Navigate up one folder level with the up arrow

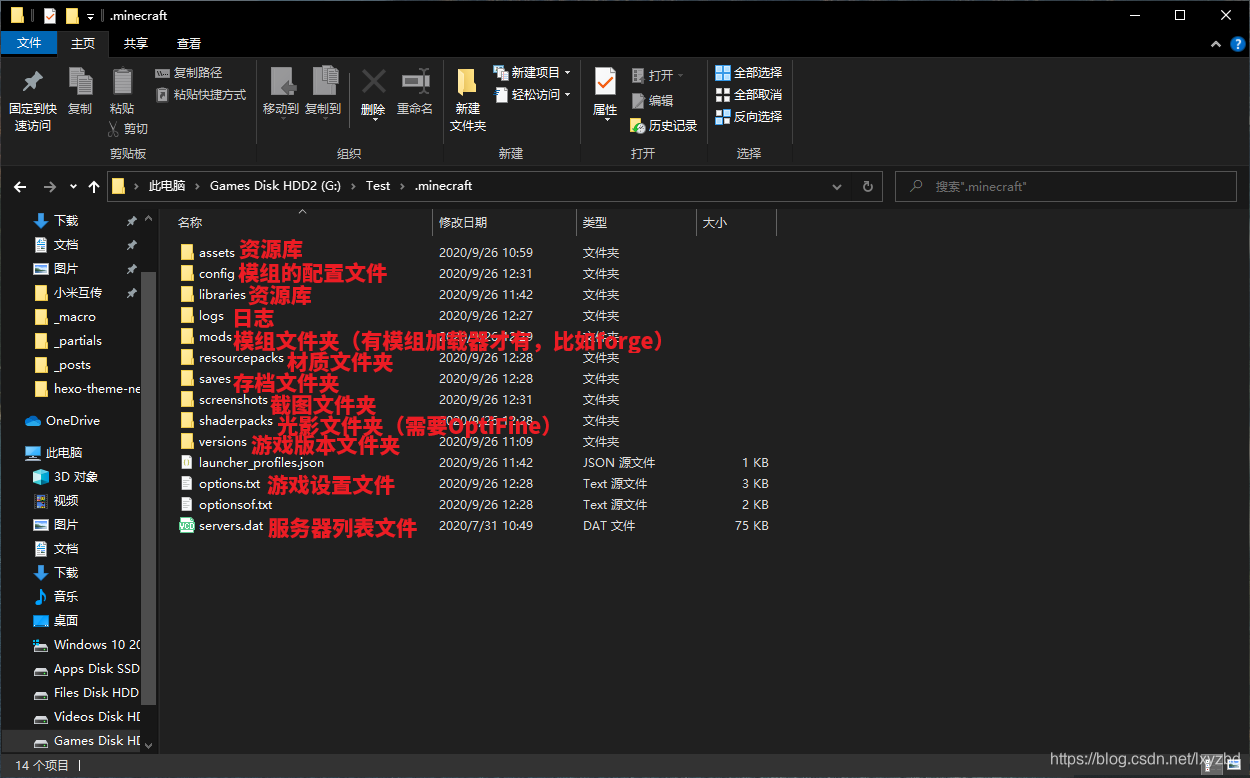[94, 186]
